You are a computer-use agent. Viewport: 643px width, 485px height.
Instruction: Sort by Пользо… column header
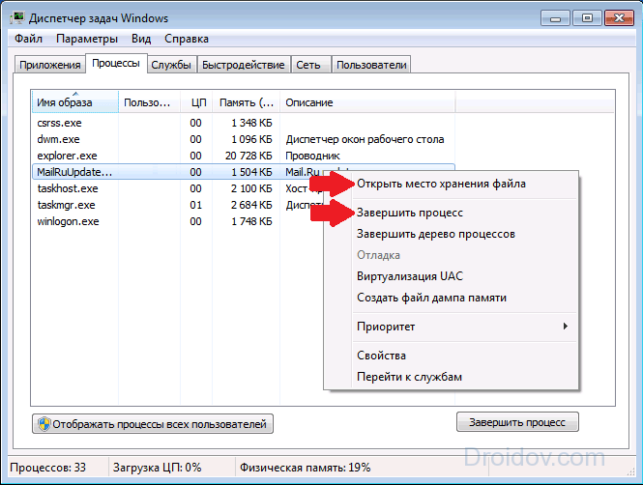click(x=149, y=102)
